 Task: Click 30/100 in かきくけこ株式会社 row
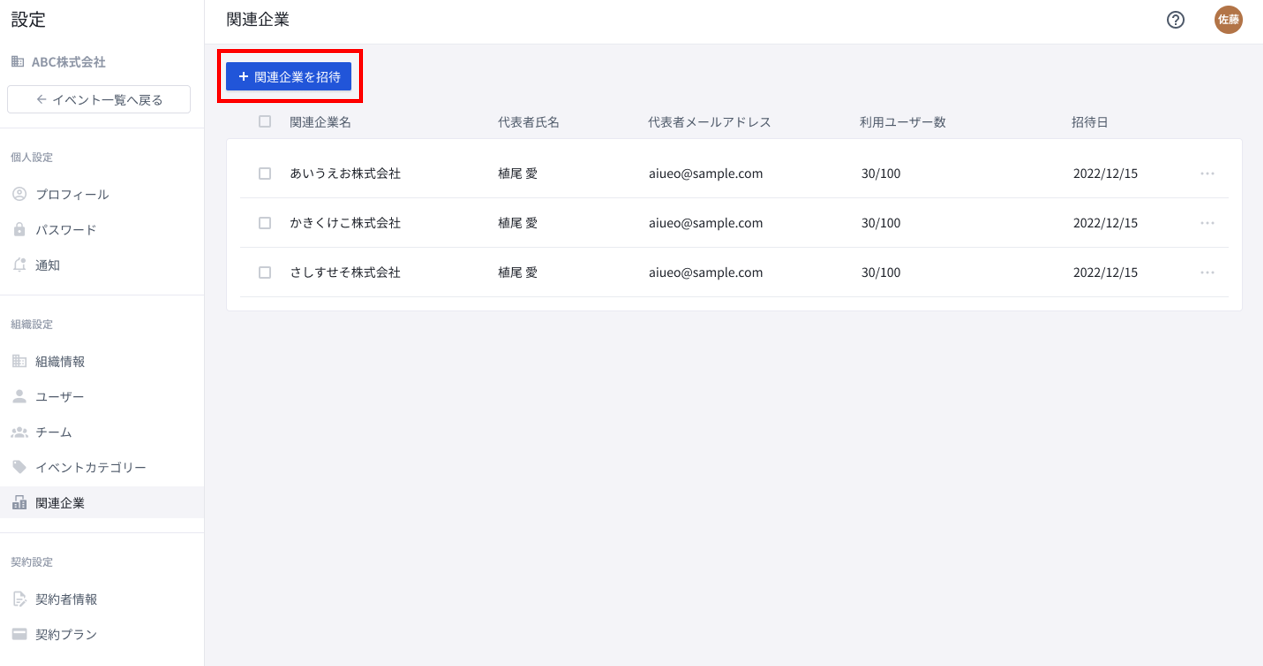pos(881,223)
